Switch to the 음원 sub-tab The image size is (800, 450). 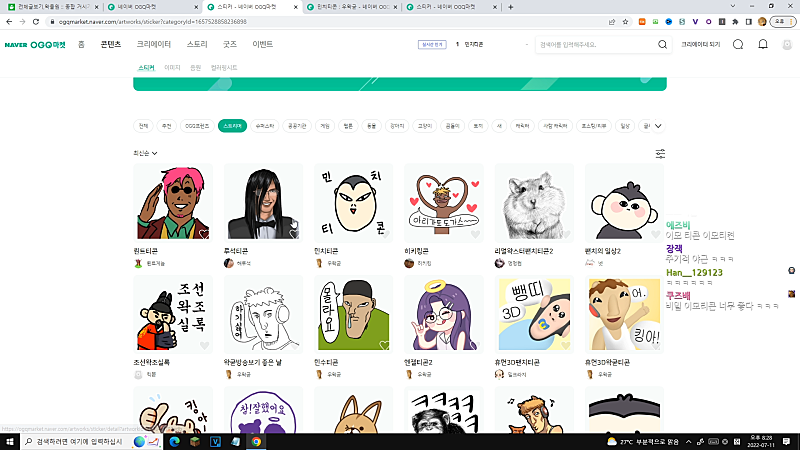(x=195, y=67)
